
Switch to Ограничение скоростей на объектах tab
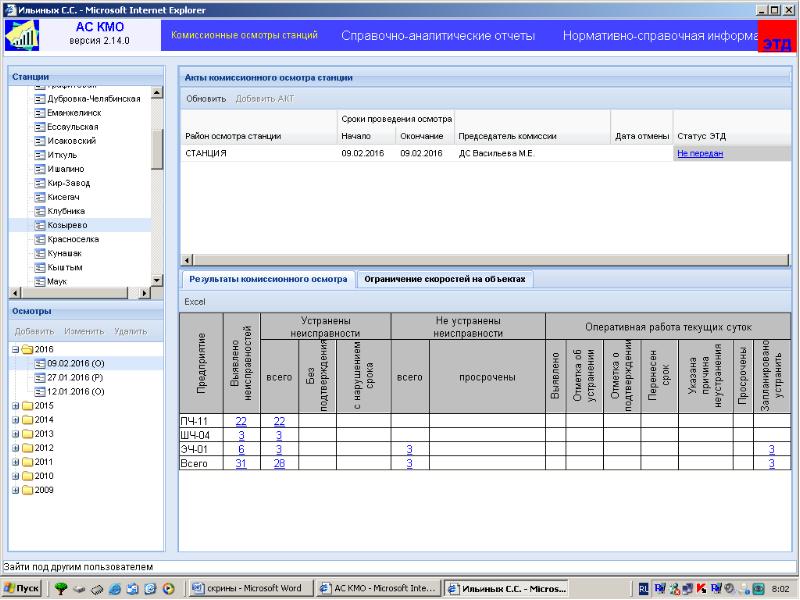(x=444, y=279)
